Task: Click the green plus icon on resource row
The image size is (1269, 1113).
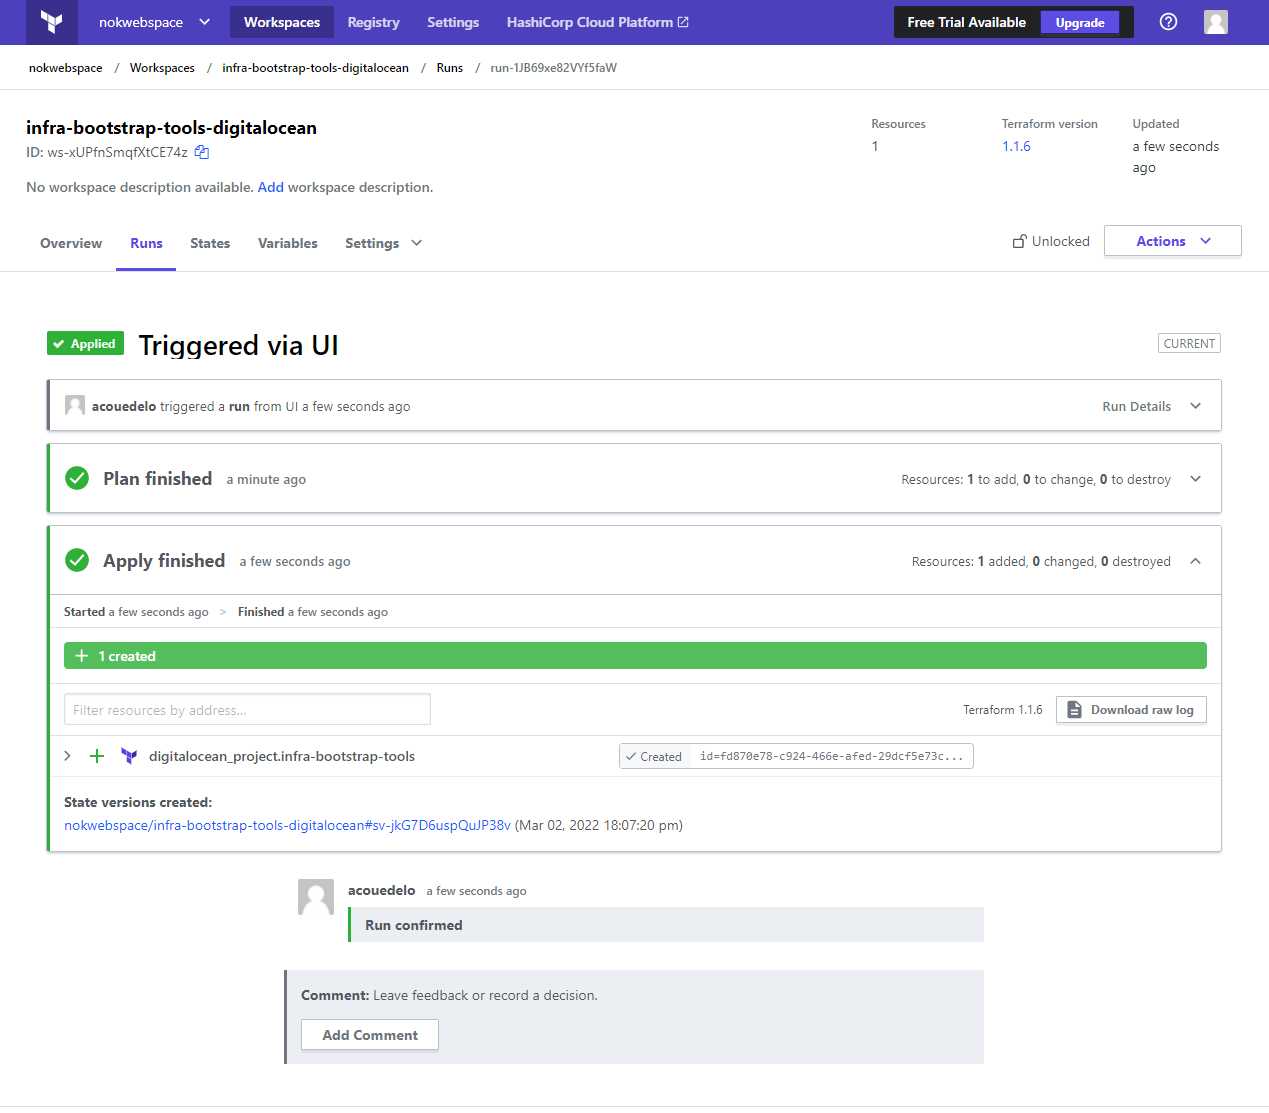Action: pyautogui.click(x=97, y=756)
